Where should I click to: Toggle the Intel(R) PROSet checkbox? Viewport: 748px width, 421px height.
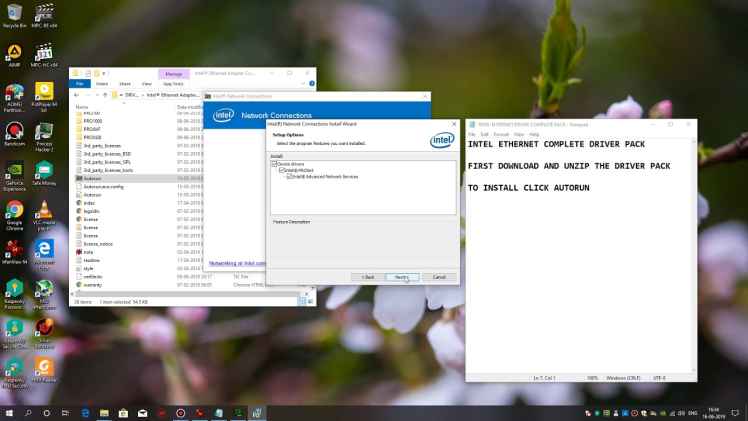(x=282, y=170)
